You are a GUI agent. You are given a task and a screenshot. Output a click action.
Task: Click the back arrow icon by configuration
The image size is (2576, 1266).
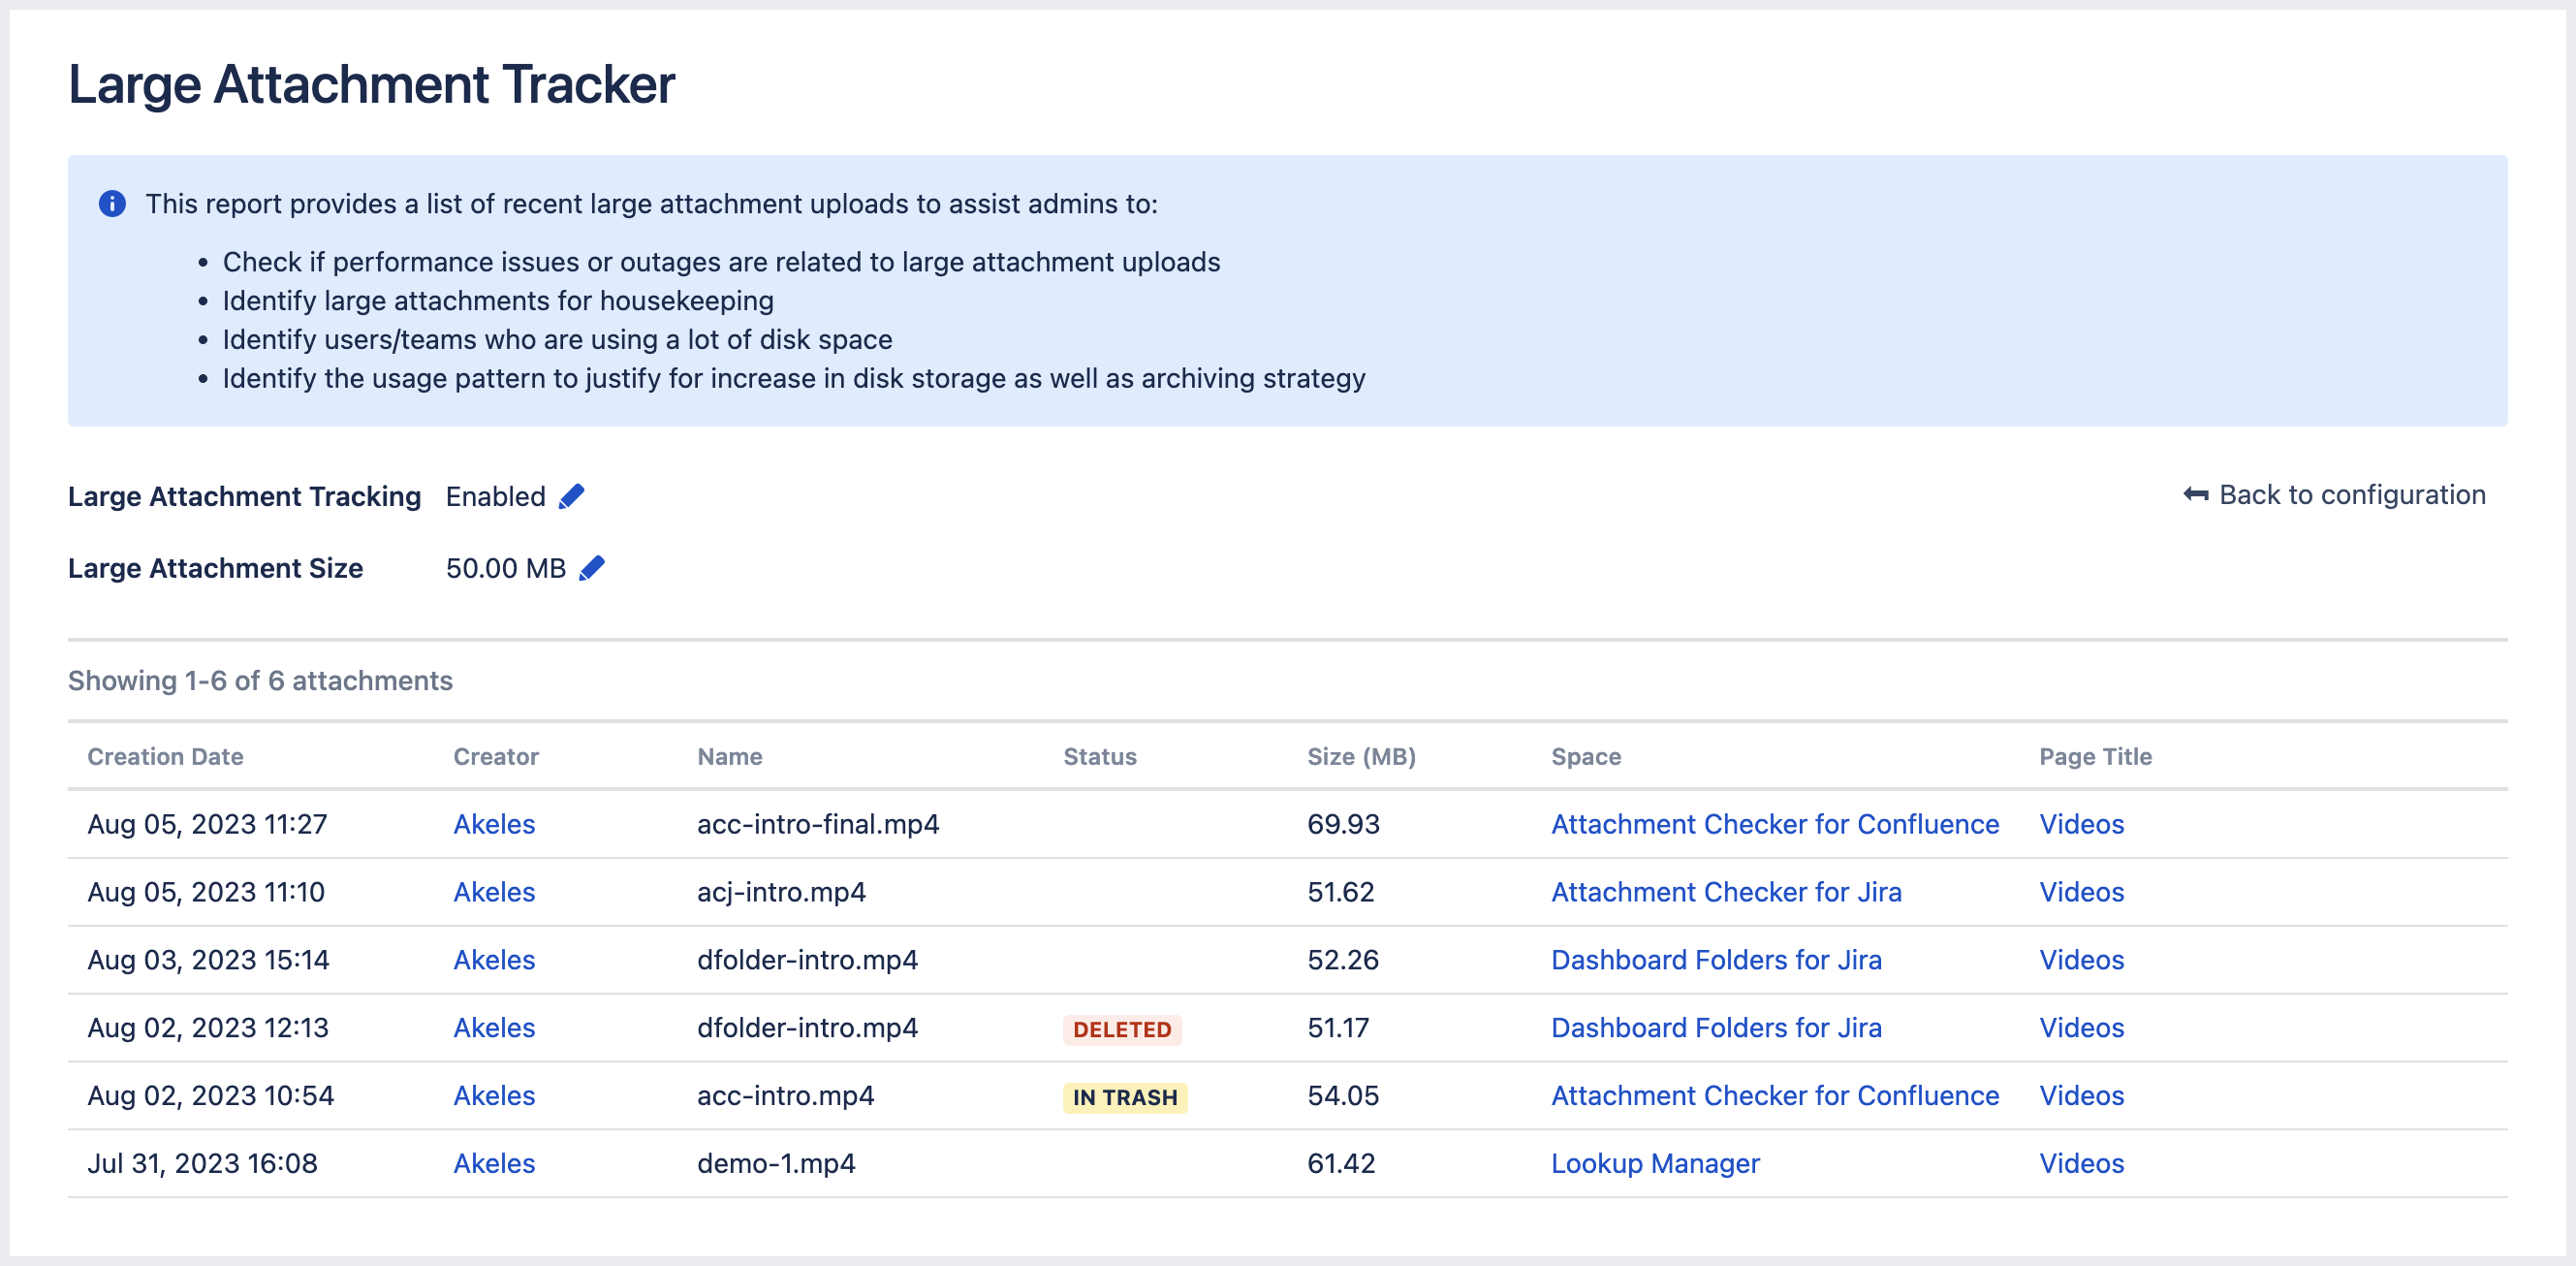click(x=2195, y=495)
